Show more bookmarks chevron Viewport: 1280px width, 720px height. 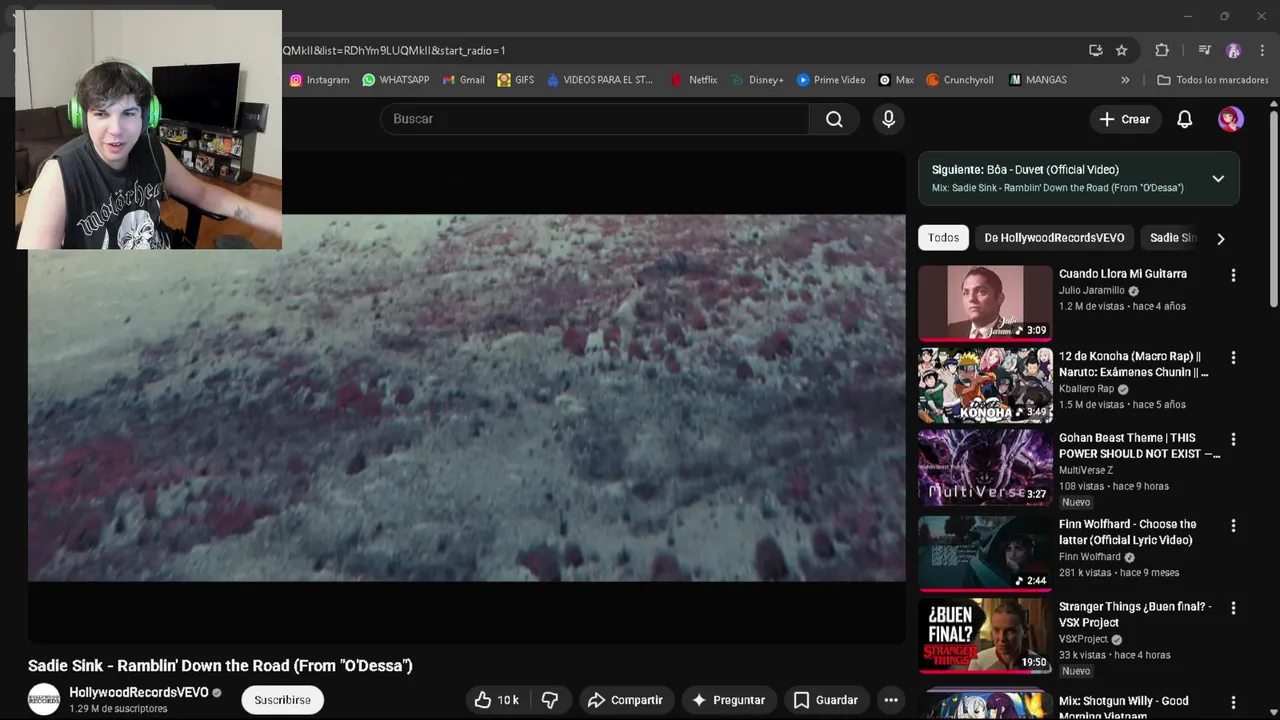coord(1125,80)
